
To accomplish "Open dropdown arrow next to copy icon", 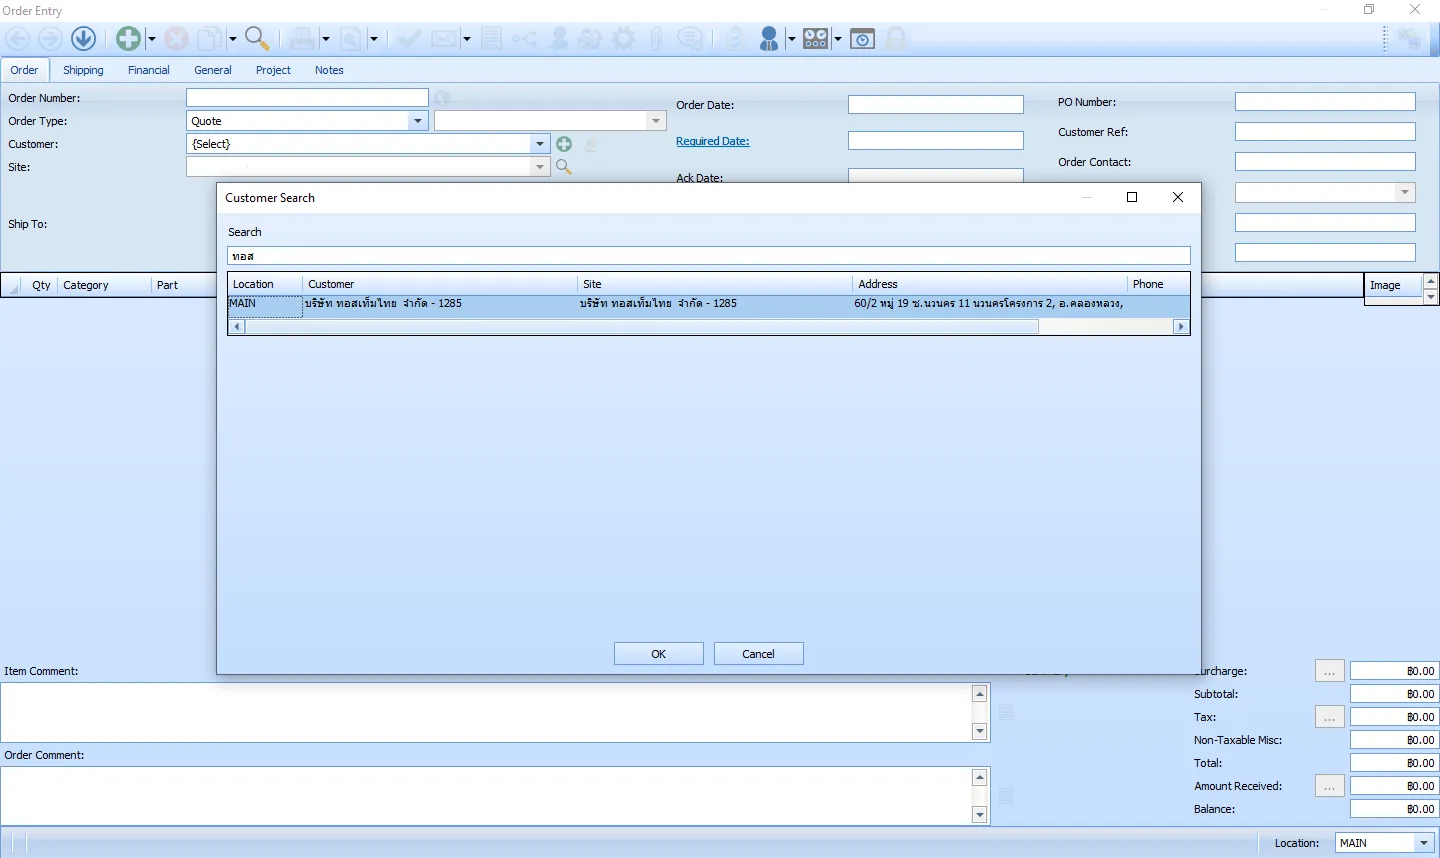I will (x=232, y=39).
